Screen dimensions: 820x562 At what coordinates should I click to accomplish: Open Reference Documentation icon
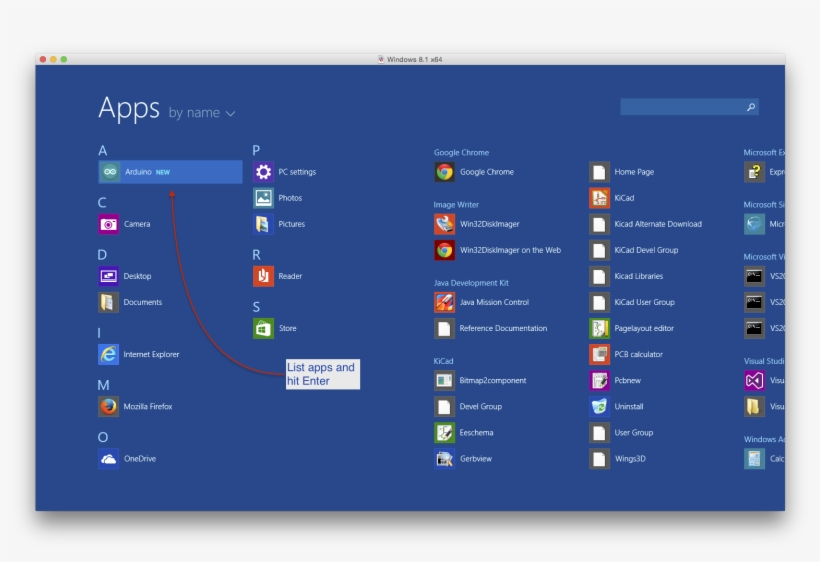pyautogui.click(x=445, y=328)
